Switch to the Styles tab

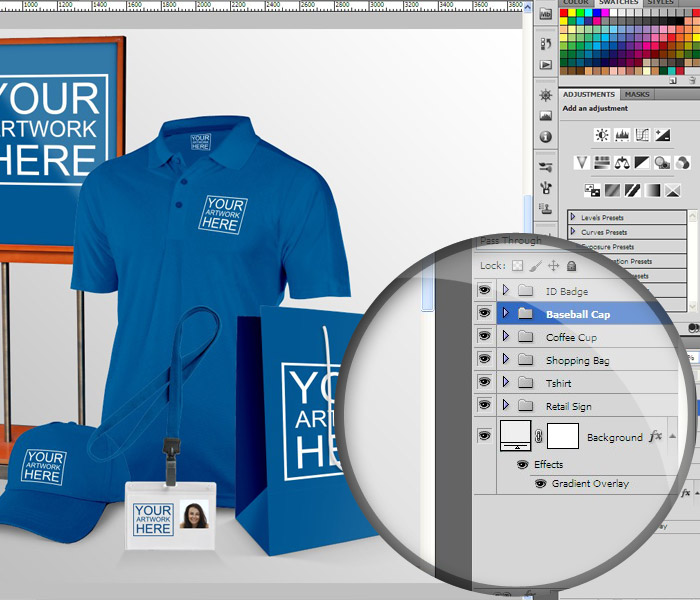(x=660, y=3)
